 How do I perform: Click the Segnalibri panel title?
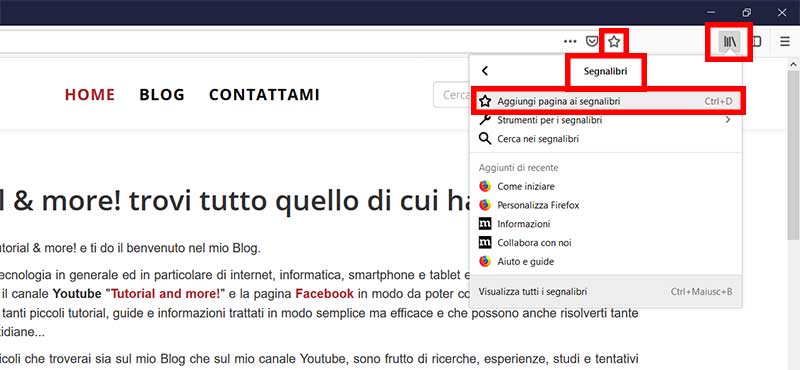[x=606, y=71]
